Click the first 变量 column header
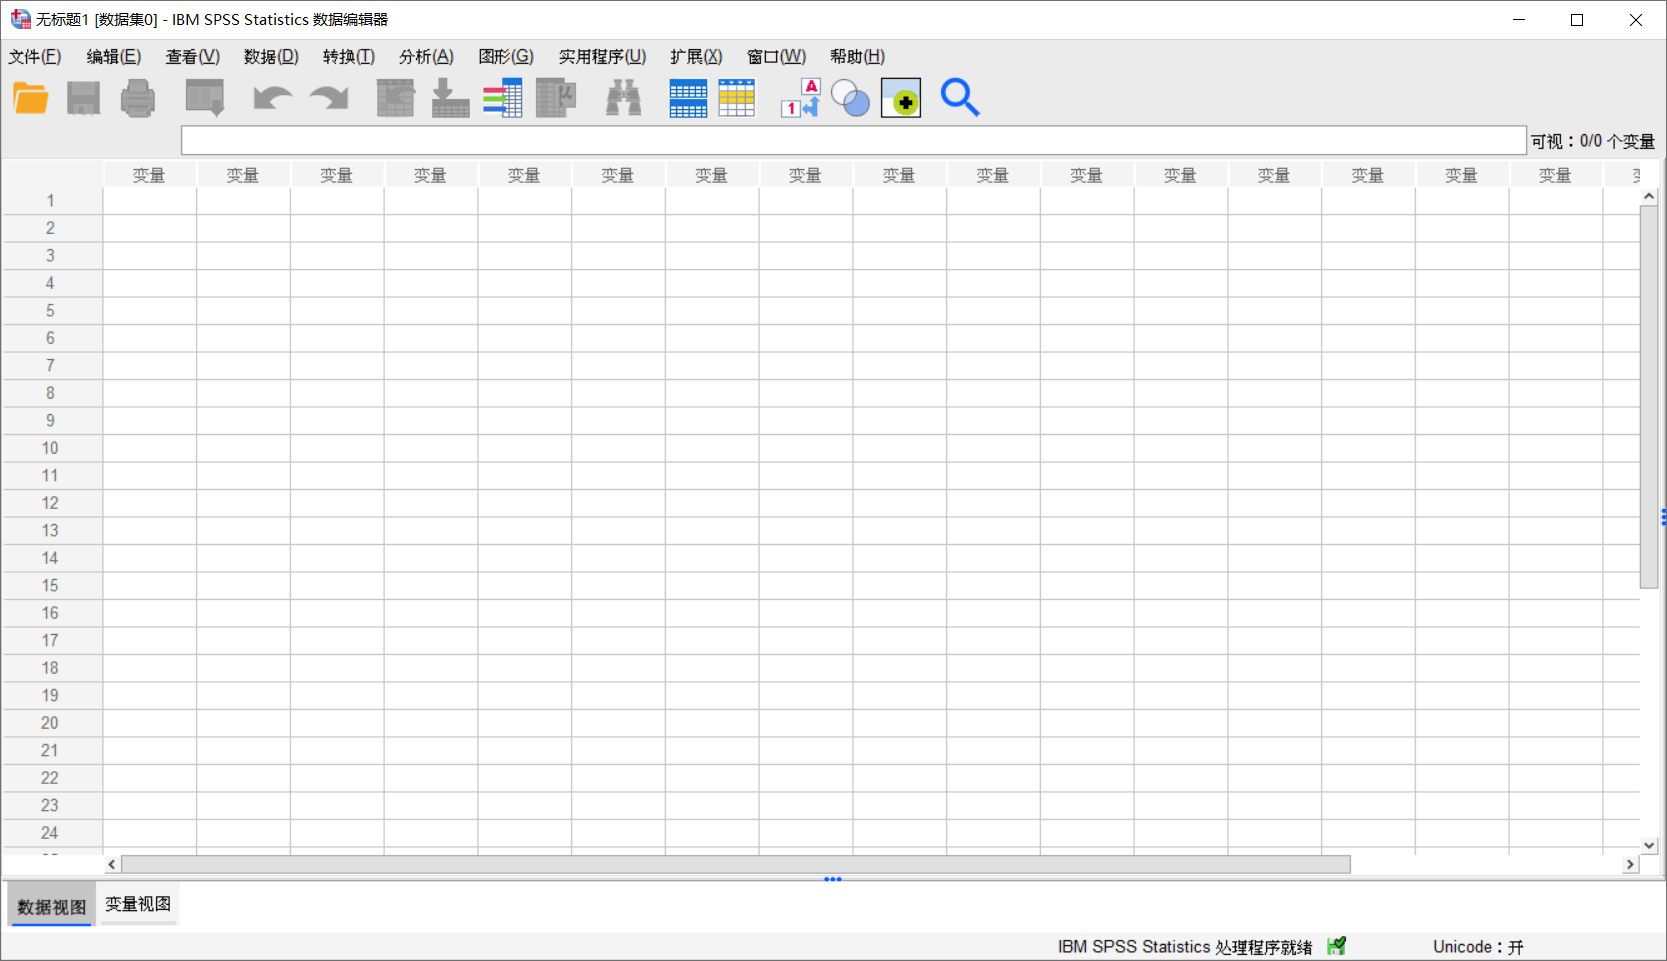 [150, 175]
